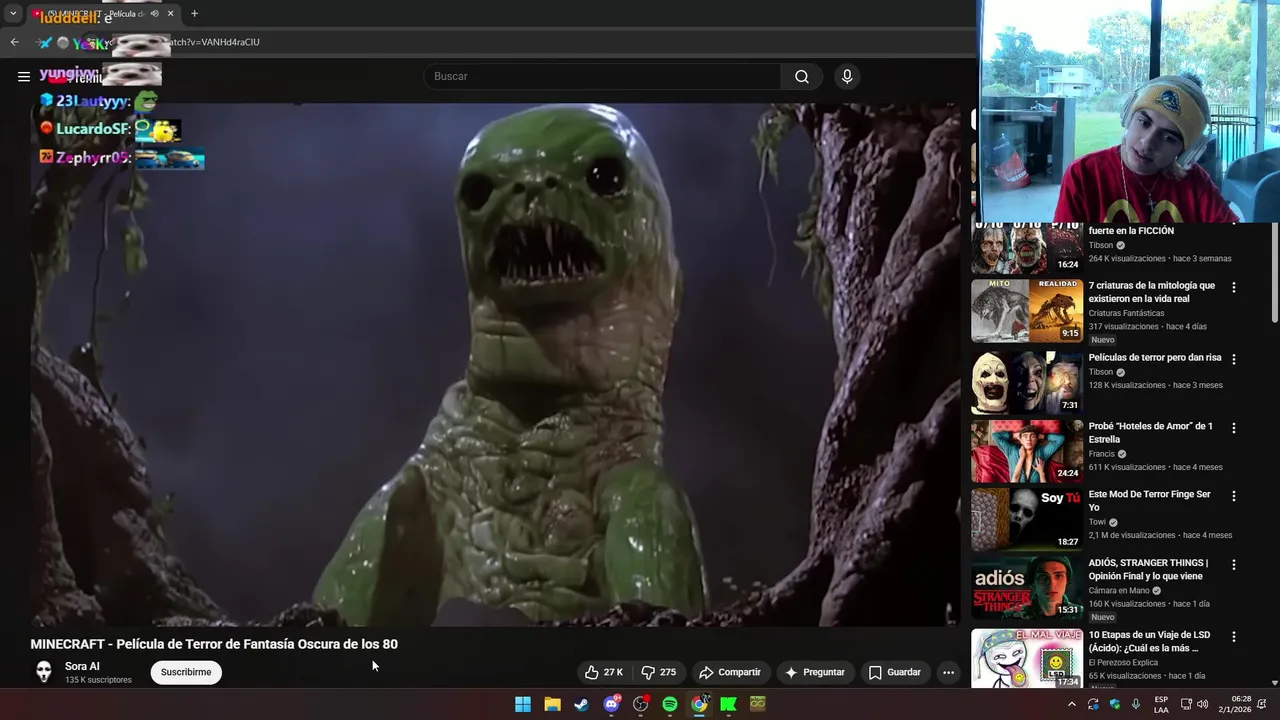Open Steam from the taskbar

(x=581, y=704)
